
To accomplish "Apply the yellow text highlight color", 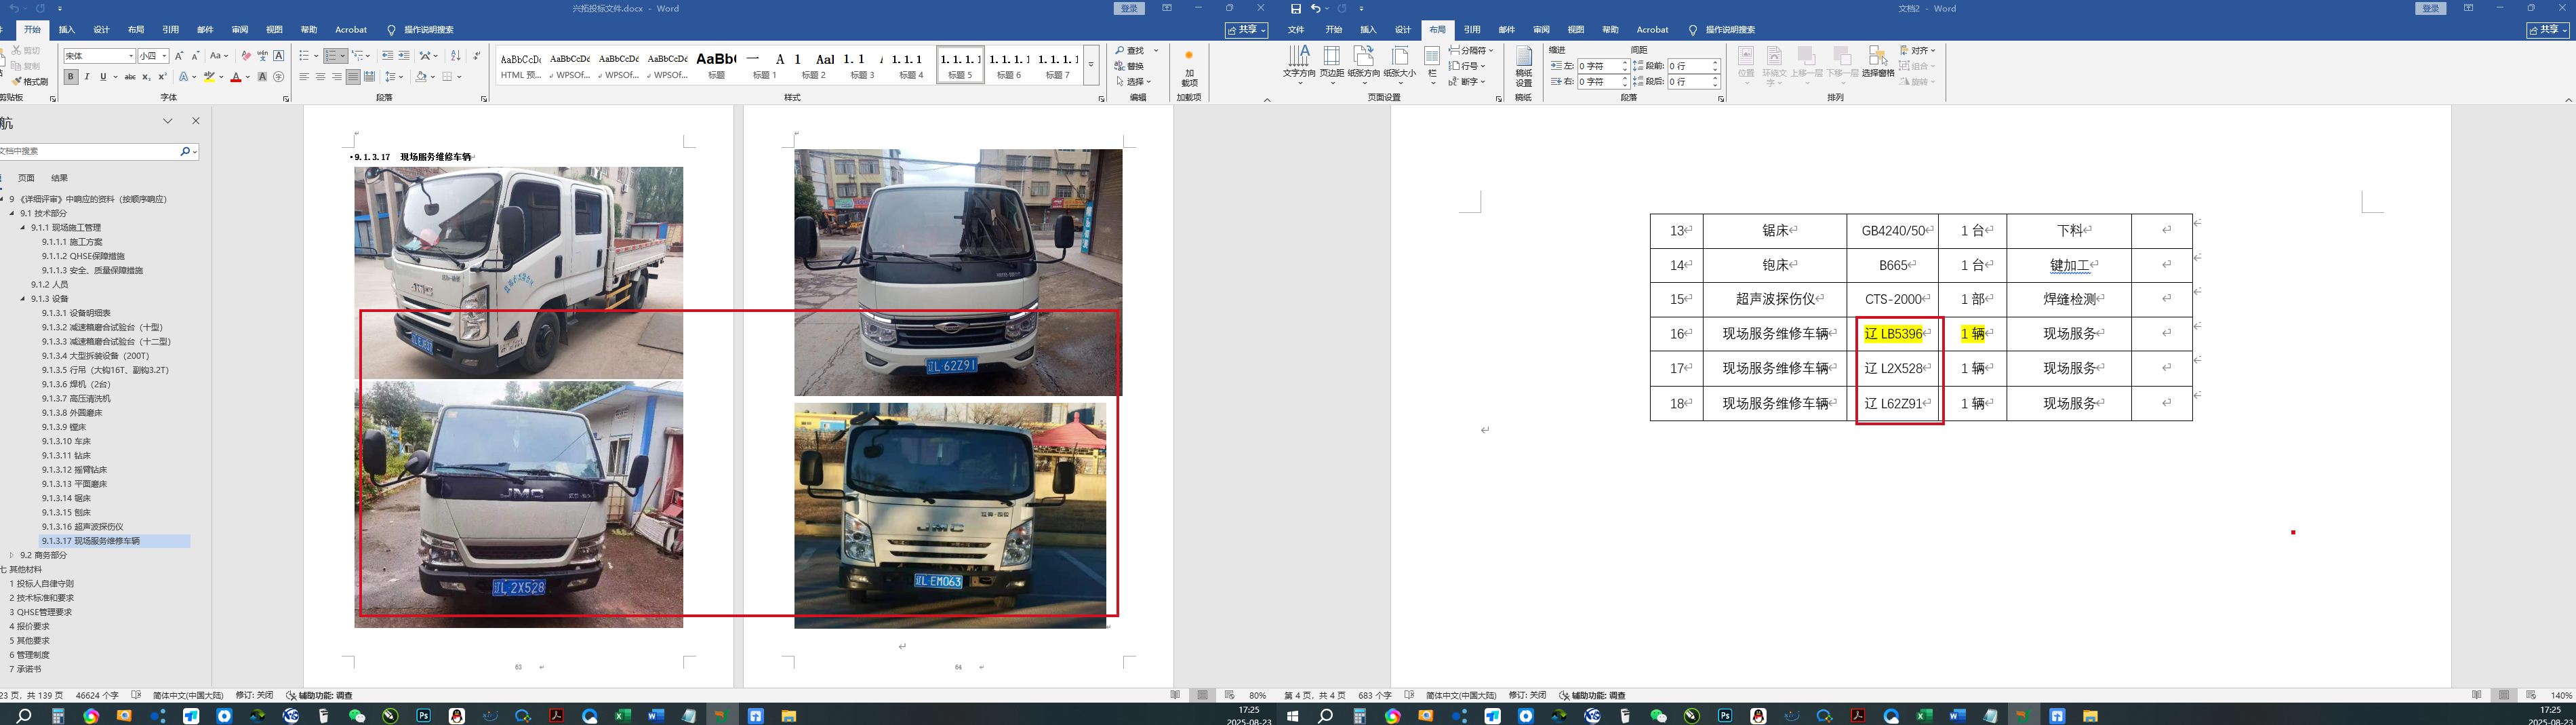I will (210, 77).
